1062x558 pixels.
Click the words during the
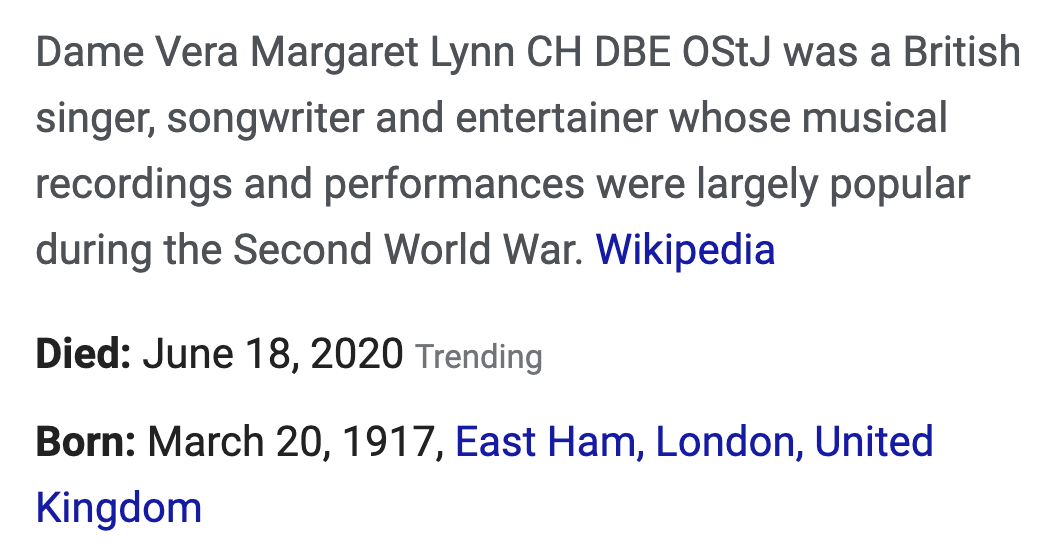click(x=128, y=249)
